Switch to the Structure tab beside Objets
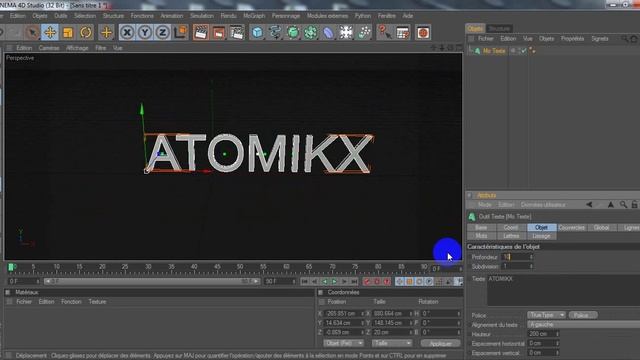This screenshot has height=360, width=640. [x=499, y=29]
